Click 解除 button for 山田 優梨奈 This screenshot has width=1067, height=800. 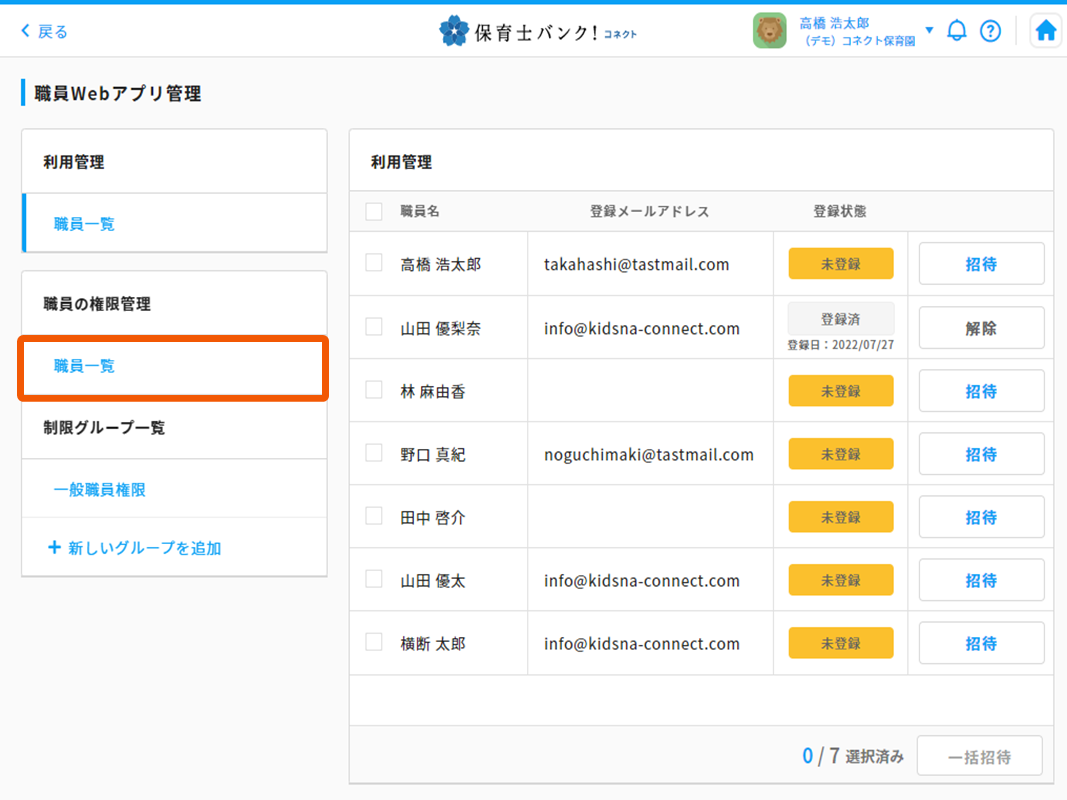coord(981,328)
